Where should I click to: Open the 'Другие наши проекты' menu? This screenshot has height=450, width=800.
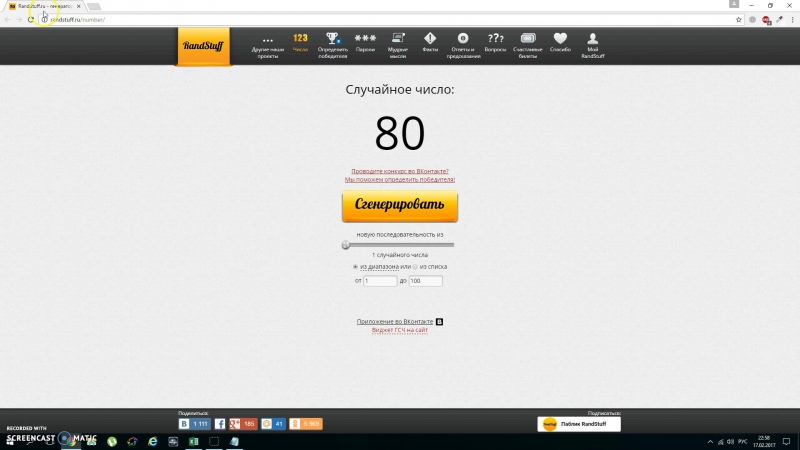[267, 45]
